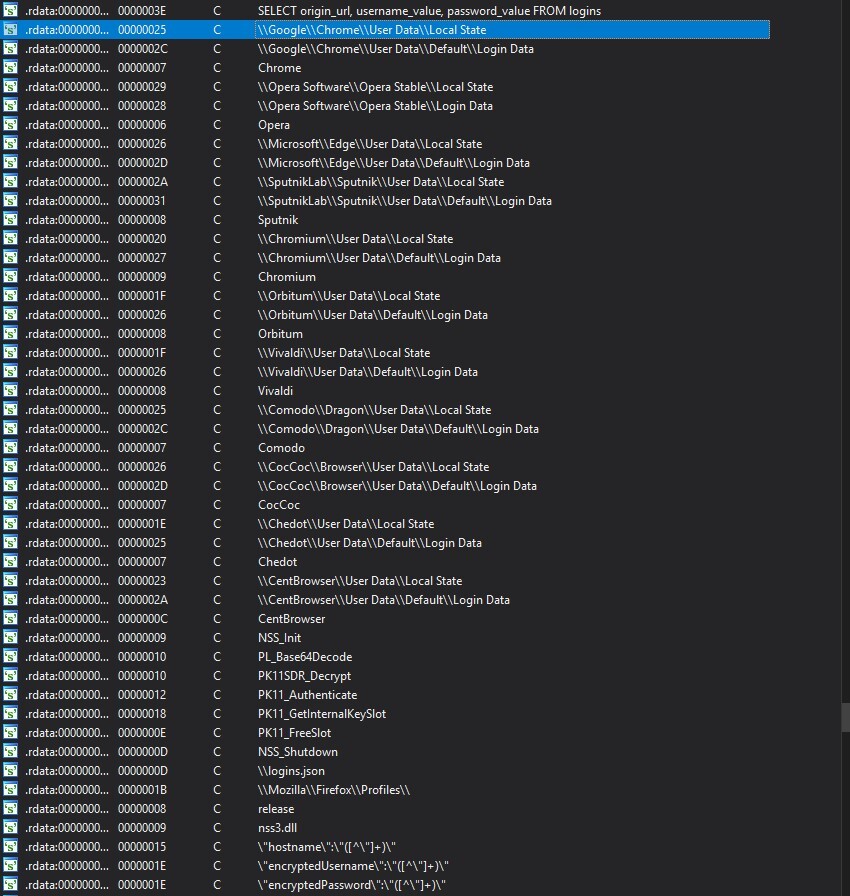Screen dimensions: 850x896
Task: Select the NSS_Shutdown string row
Action: [x=297, y=752]
